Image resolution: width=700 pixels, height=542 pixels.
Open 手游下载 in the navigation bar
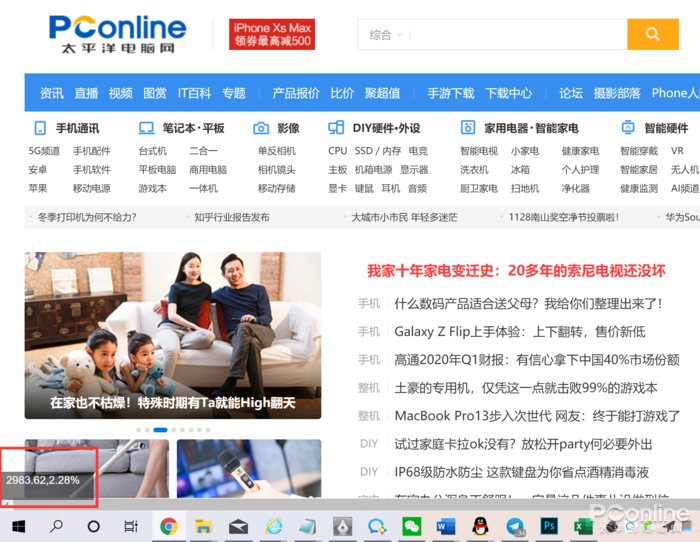[451, 93]
